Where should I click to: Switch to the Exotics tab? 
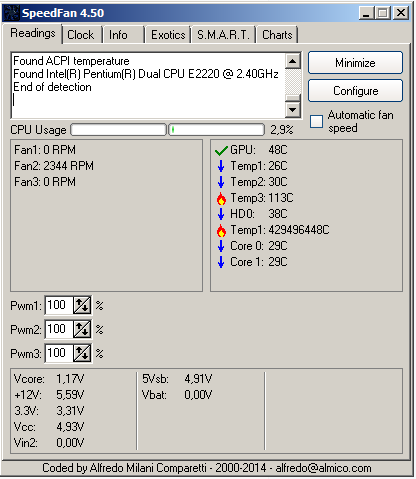168,35
